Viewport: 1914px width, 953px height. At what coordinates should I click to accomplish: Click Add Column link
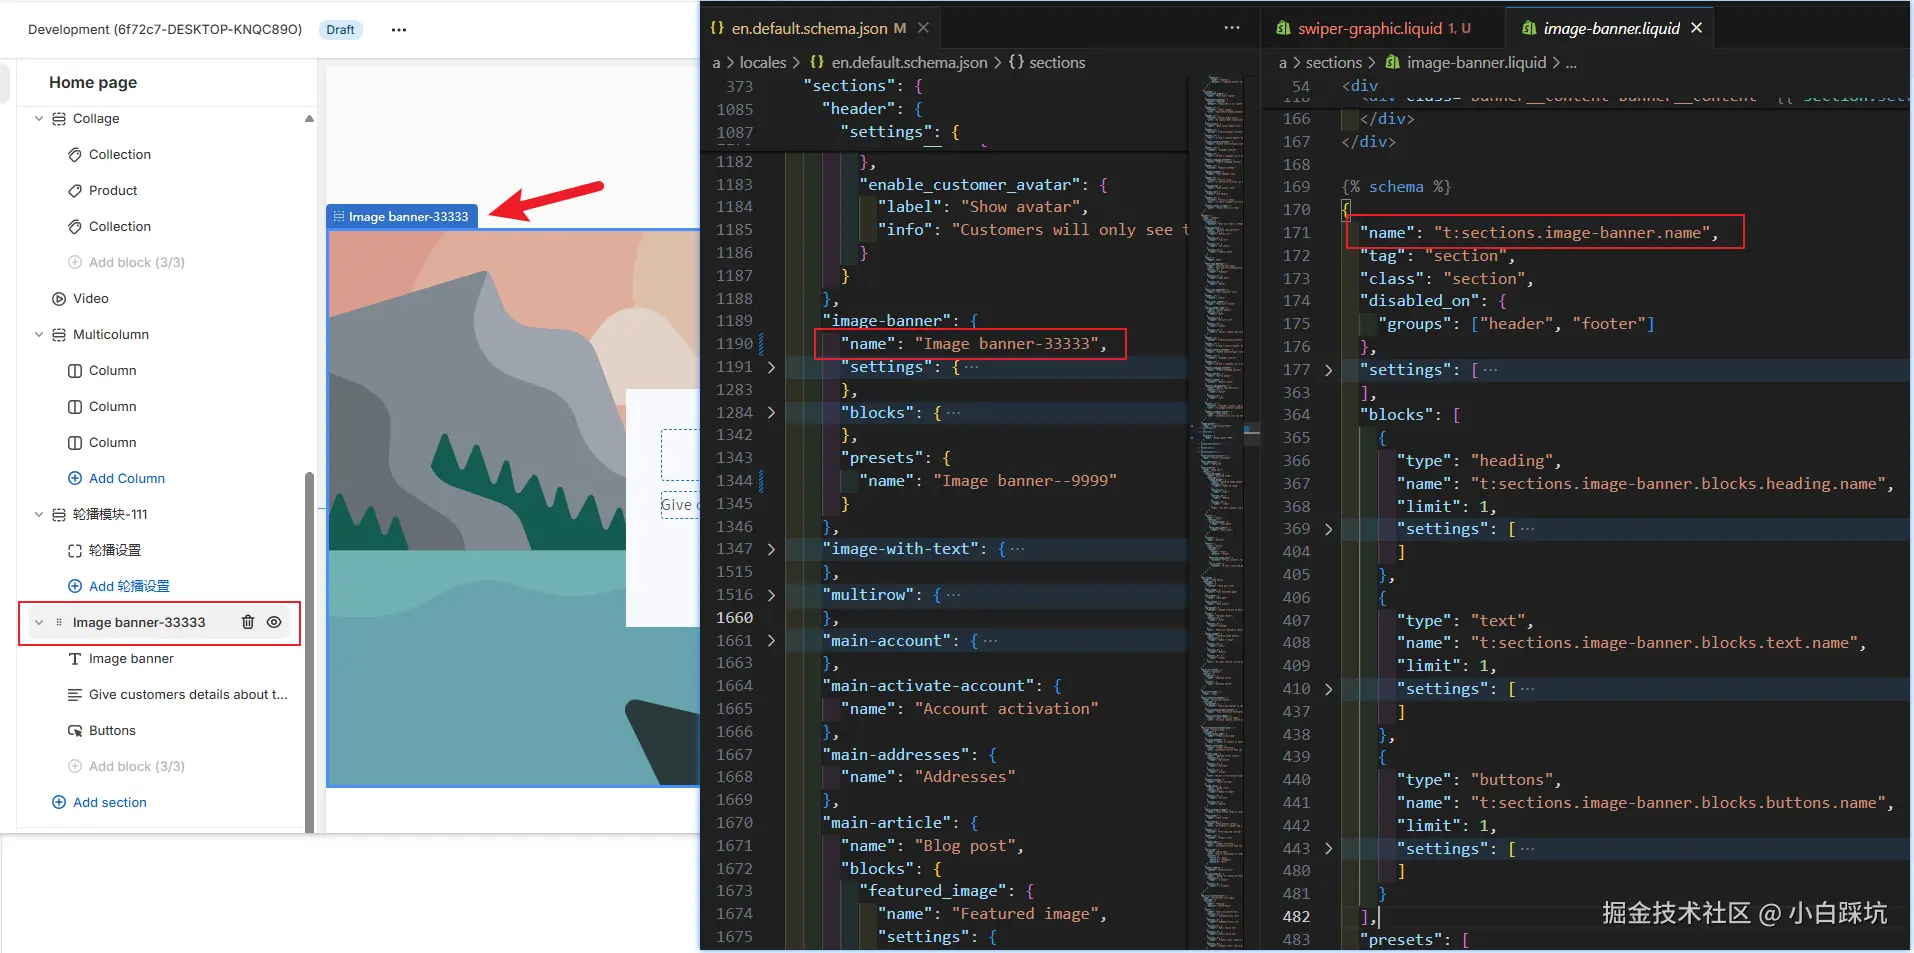(116, 478)
